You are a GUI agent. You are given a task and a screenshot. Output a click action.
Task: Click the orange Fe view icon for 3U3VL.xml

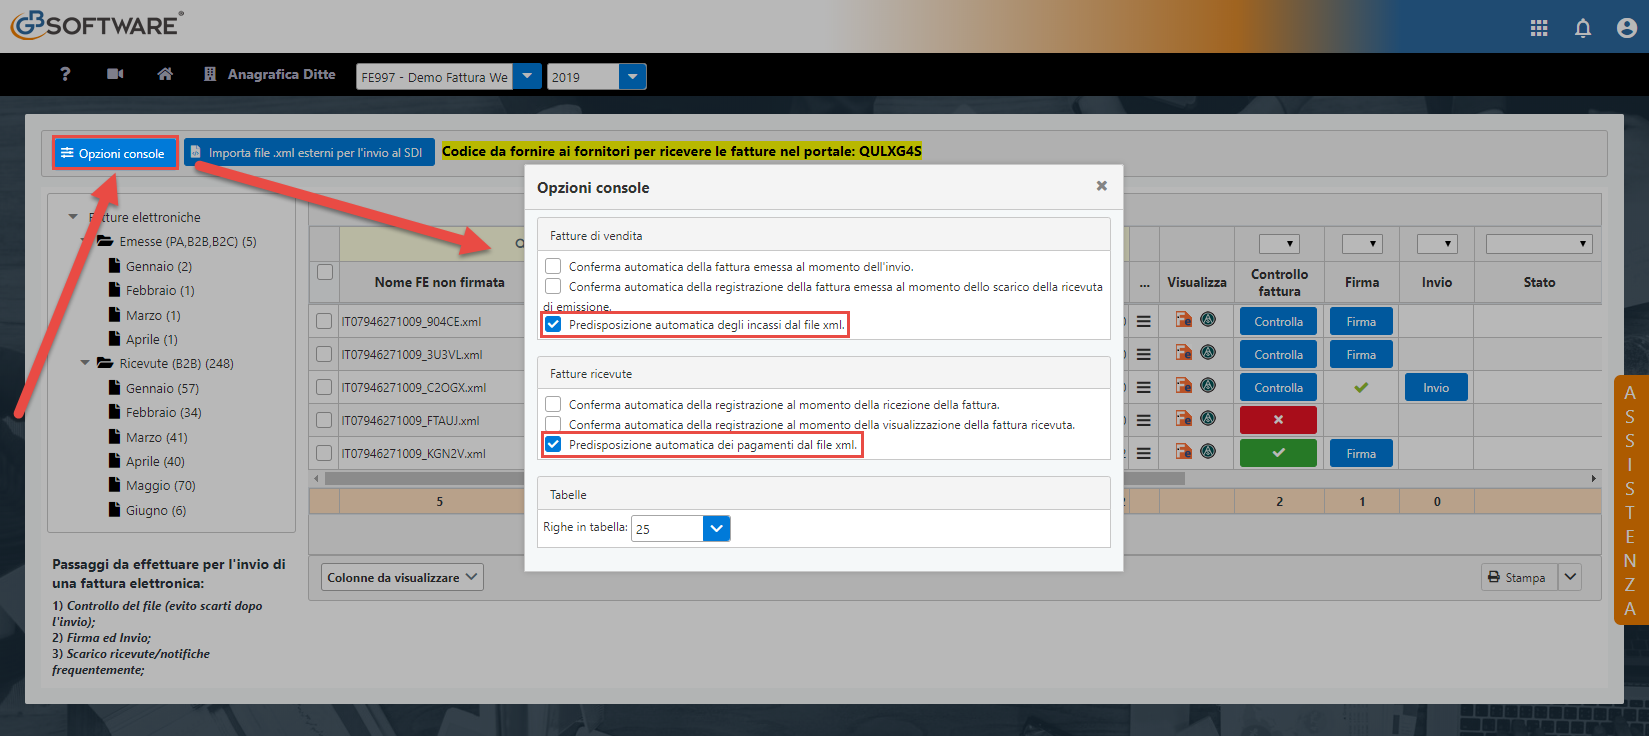1184,353
